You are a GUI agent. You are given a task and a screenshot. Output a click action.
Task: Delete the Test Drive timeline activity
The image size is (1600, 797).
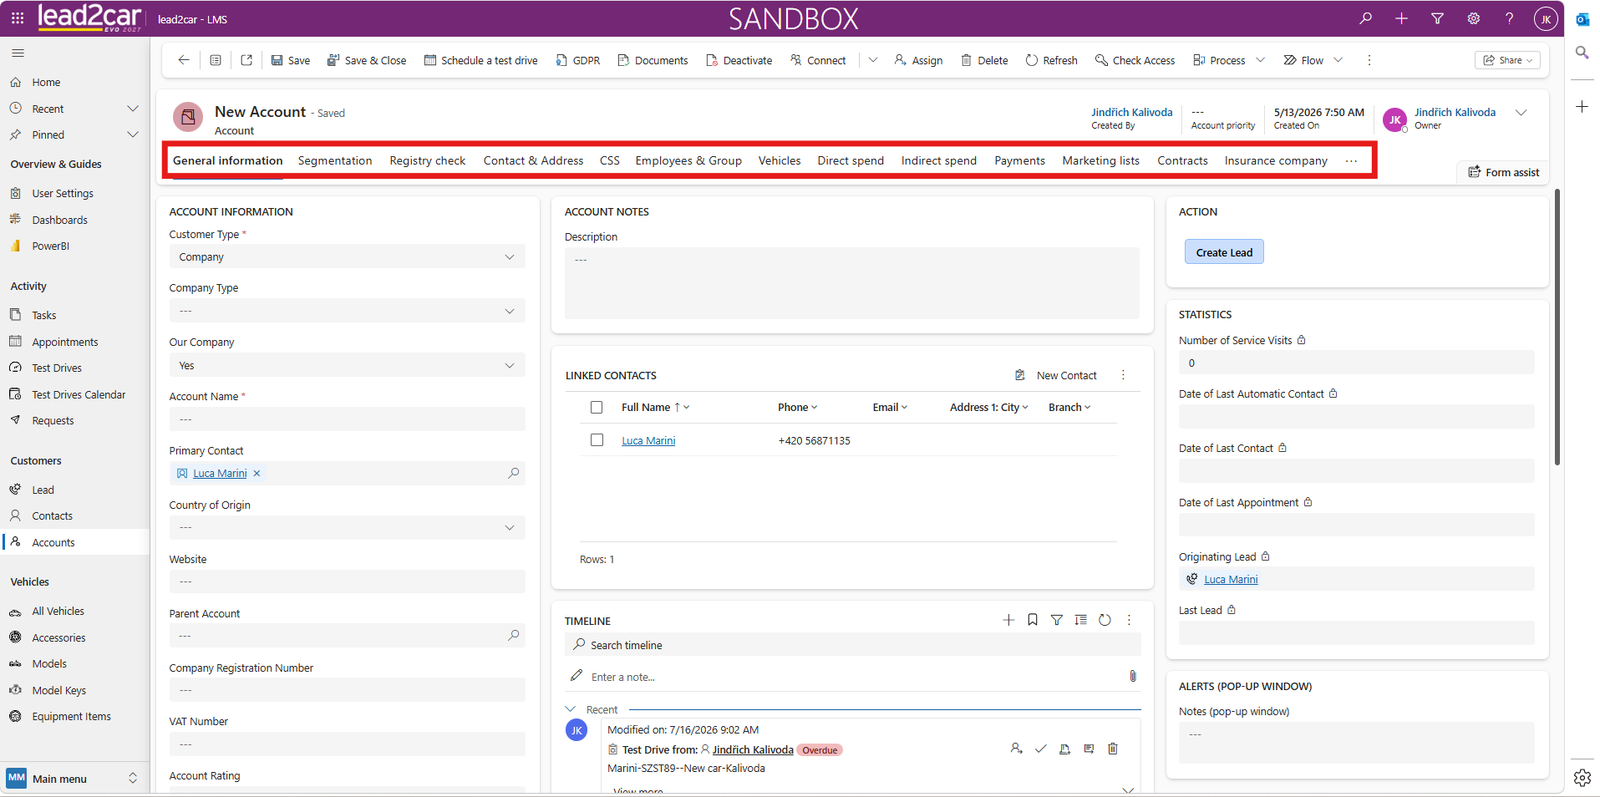[1112, 749]
